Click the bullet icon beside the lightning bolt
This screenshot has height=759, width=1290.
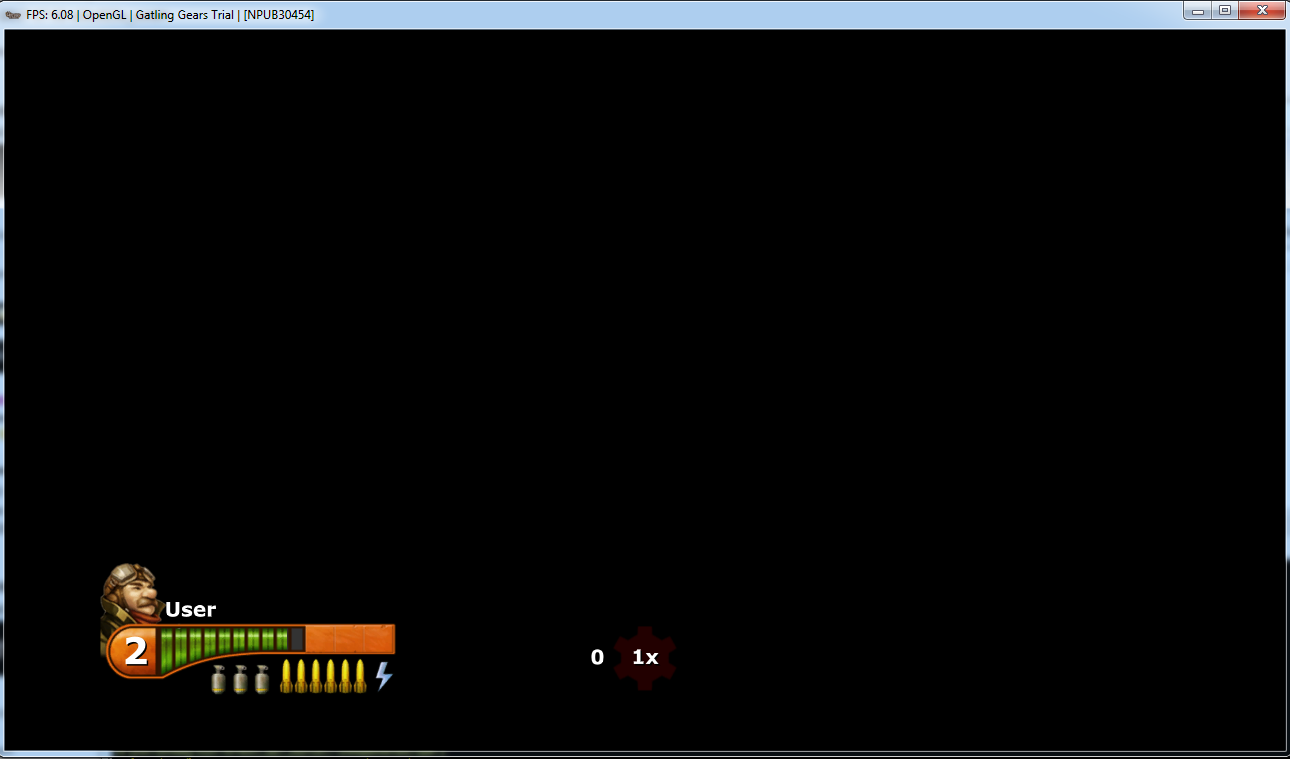click(361, 676)
